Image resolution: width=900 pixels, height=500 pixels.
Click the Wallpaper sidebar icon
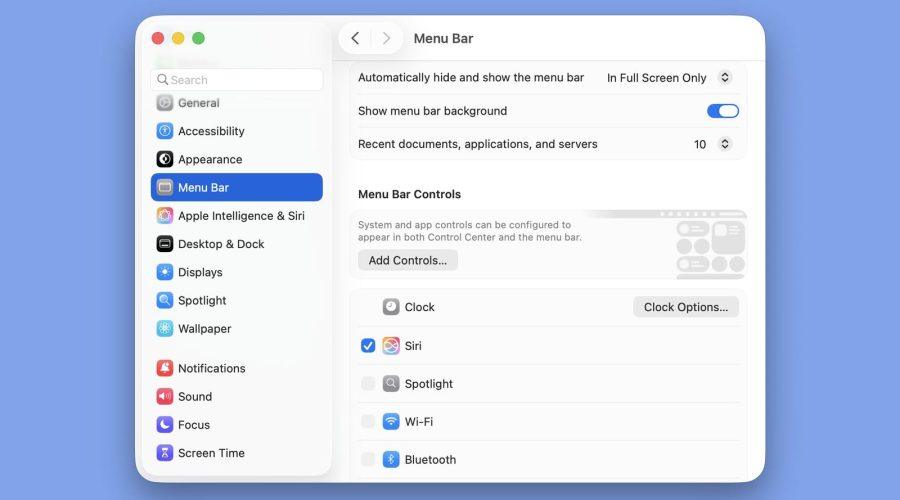click(165, 328)
